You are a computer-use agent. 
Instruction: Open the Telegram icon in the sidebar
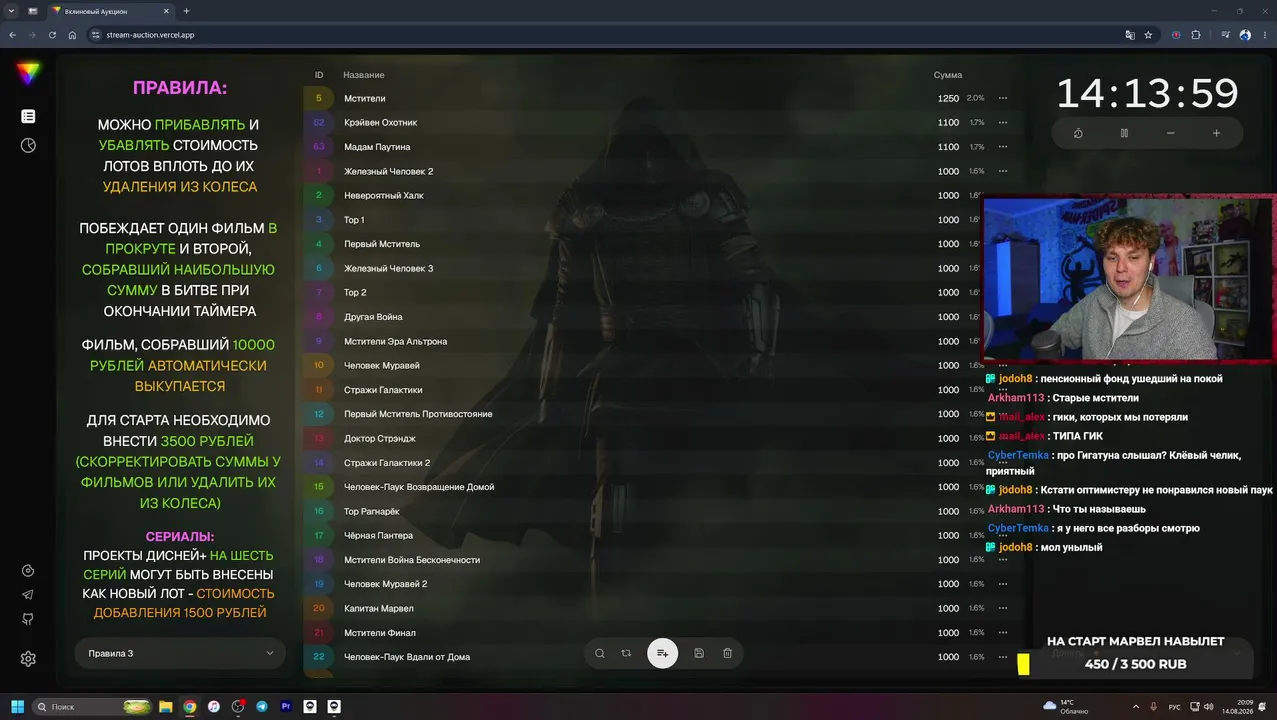pyautogui.click(x=28, y=595)
